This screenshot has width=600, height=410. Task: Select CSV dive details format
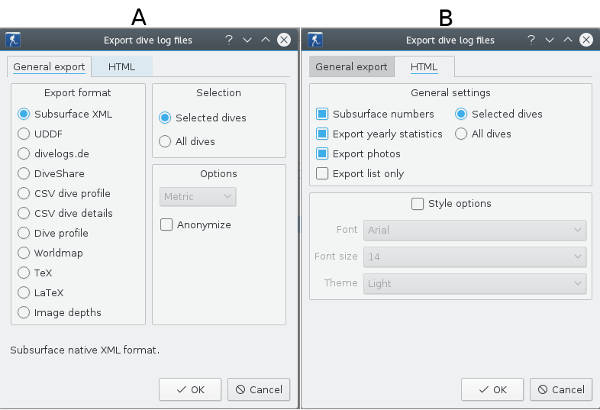[x=65, y=214]
